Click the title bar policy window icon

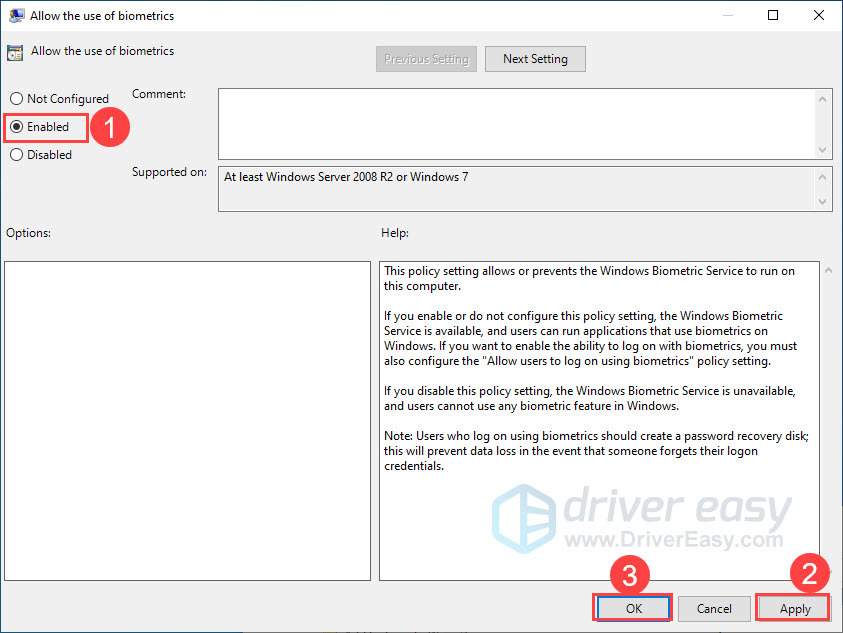pos(15,16)
